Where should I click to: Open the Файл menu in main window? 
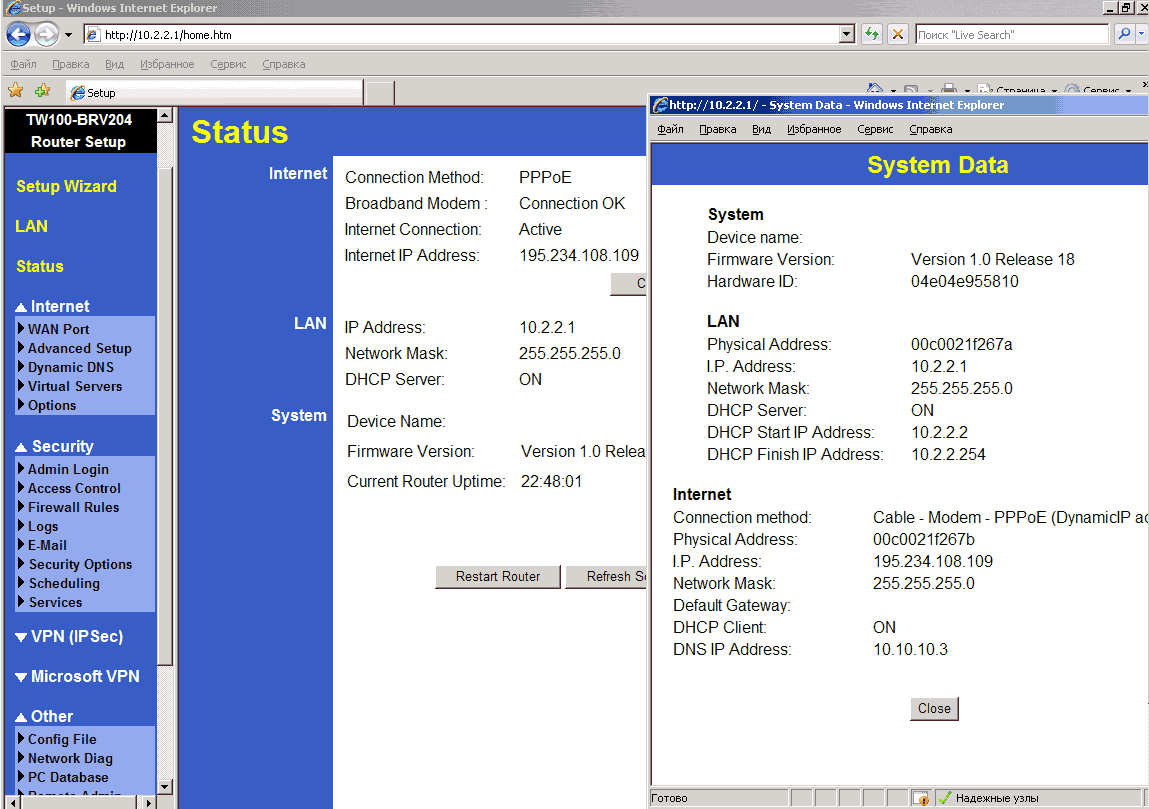pos(23,64)
